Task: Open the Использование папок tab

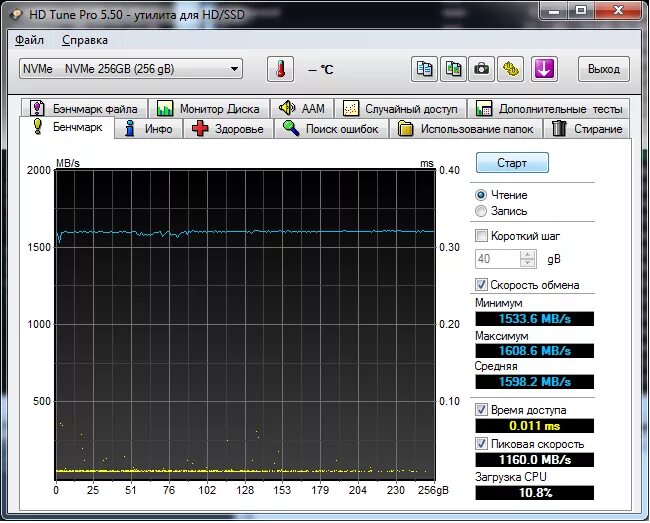Action: pos(466,129)
